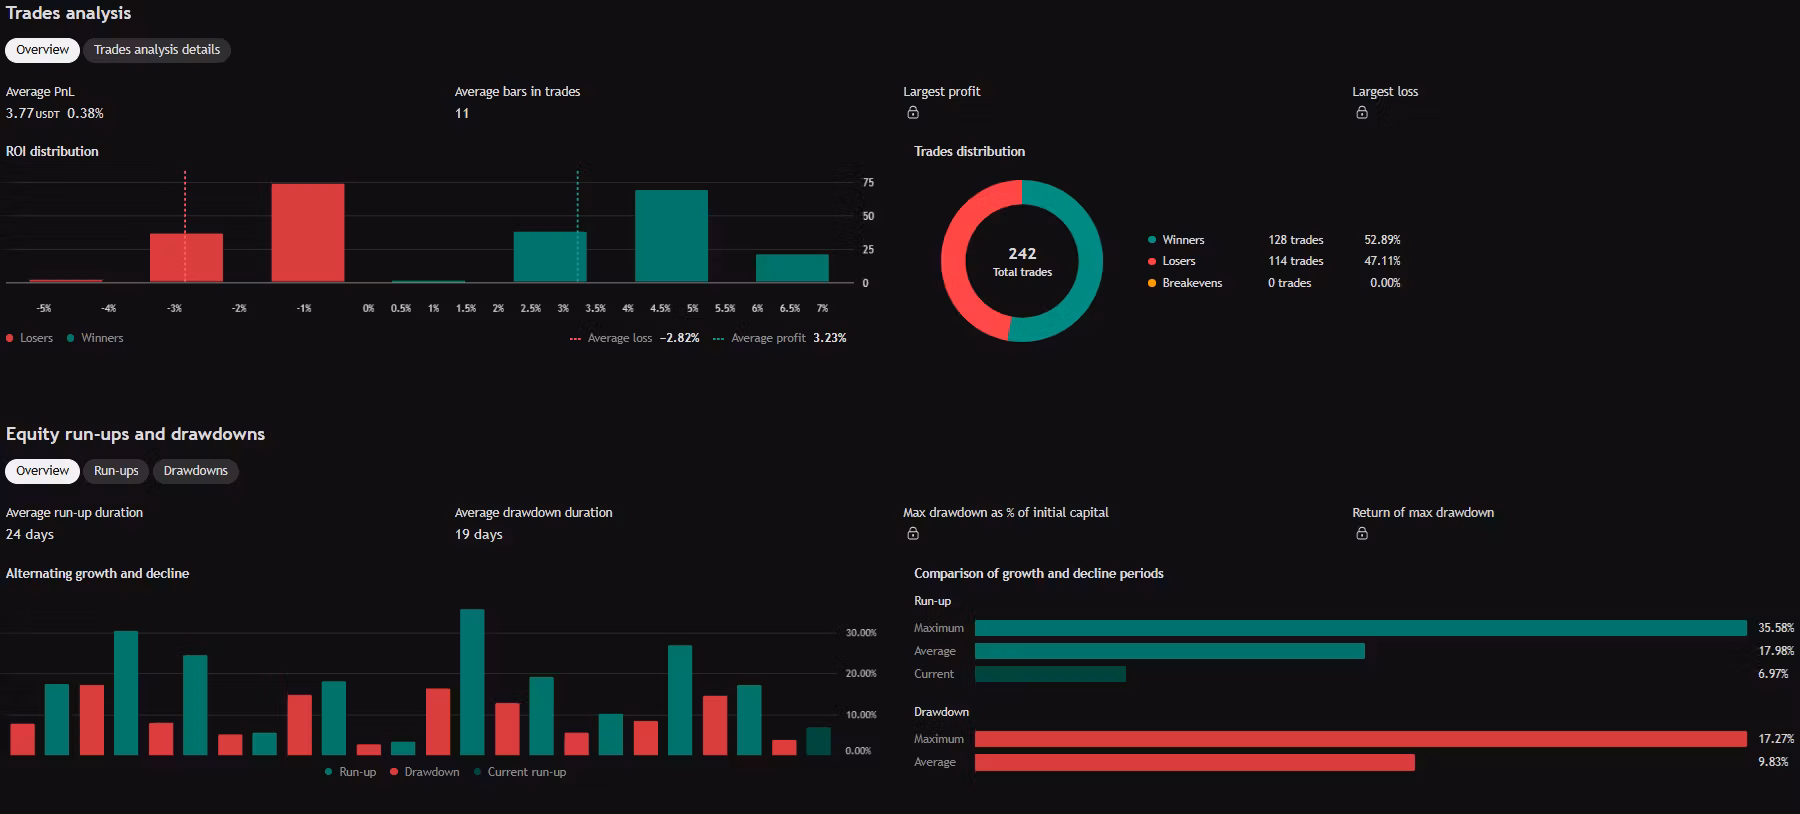Image resolution: width=1800 pixels, height=814 pixels.
Task: Click the Winners dot in Trades distribution legend
Action: pyautogui.click(x=1152, y=240)
